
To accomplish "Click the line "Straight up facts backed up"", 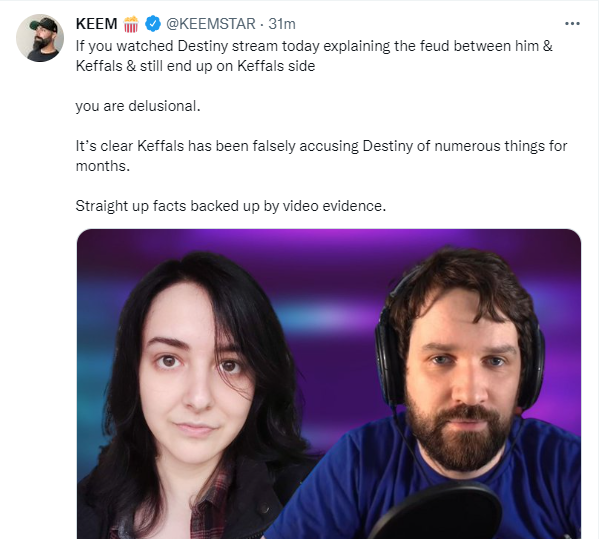I will point(230,206).
